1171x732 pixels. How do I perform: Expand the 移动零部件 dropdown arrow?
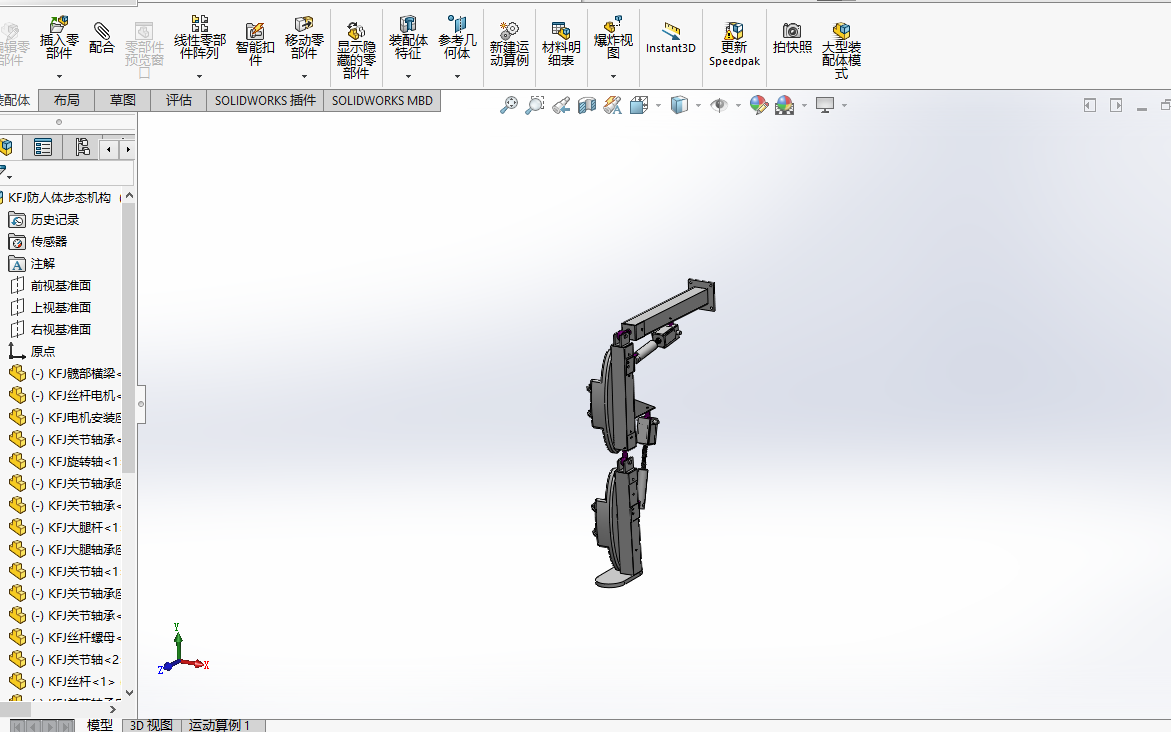tap(304, 76)
